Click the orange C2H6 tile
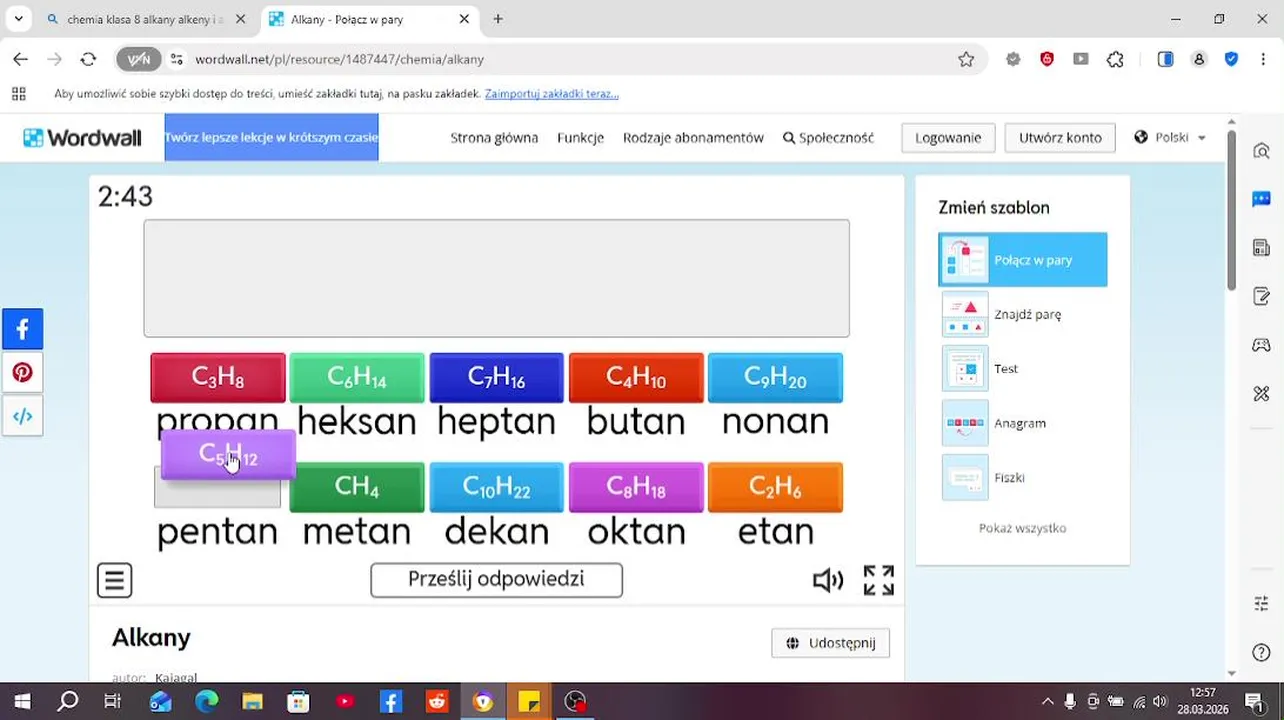The width and height of the screenshot is (1284, 720). click(775, 487)
